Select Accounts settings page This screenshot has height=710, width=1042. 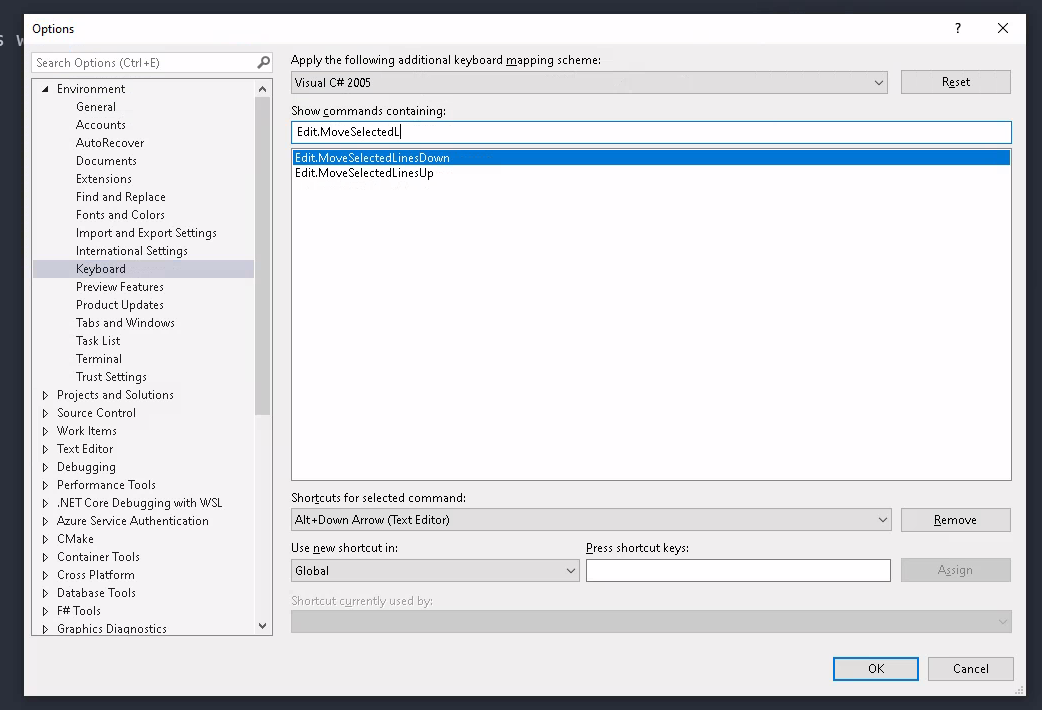[x=100, y=124]
